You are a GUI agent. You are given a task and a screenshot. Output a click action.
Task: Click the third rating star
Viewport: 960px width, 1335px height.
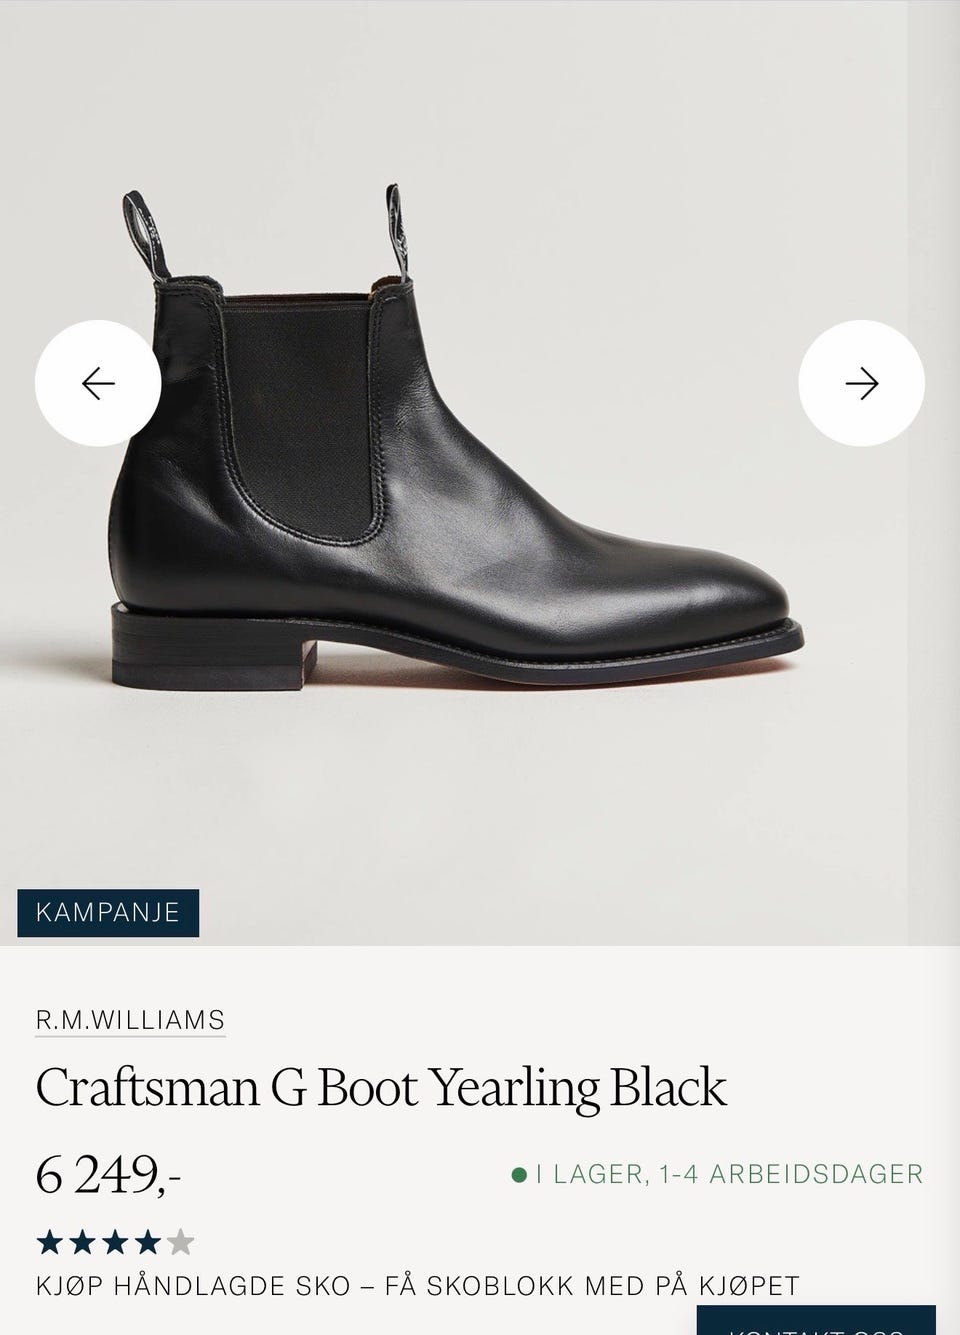tap(115, 1243)
